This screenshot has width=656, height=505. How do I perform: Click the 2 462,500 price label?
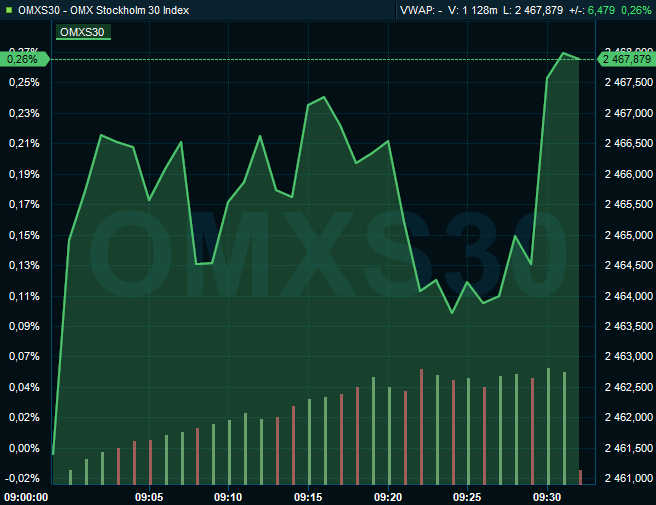pyautogui.click(x=629, y=387)
